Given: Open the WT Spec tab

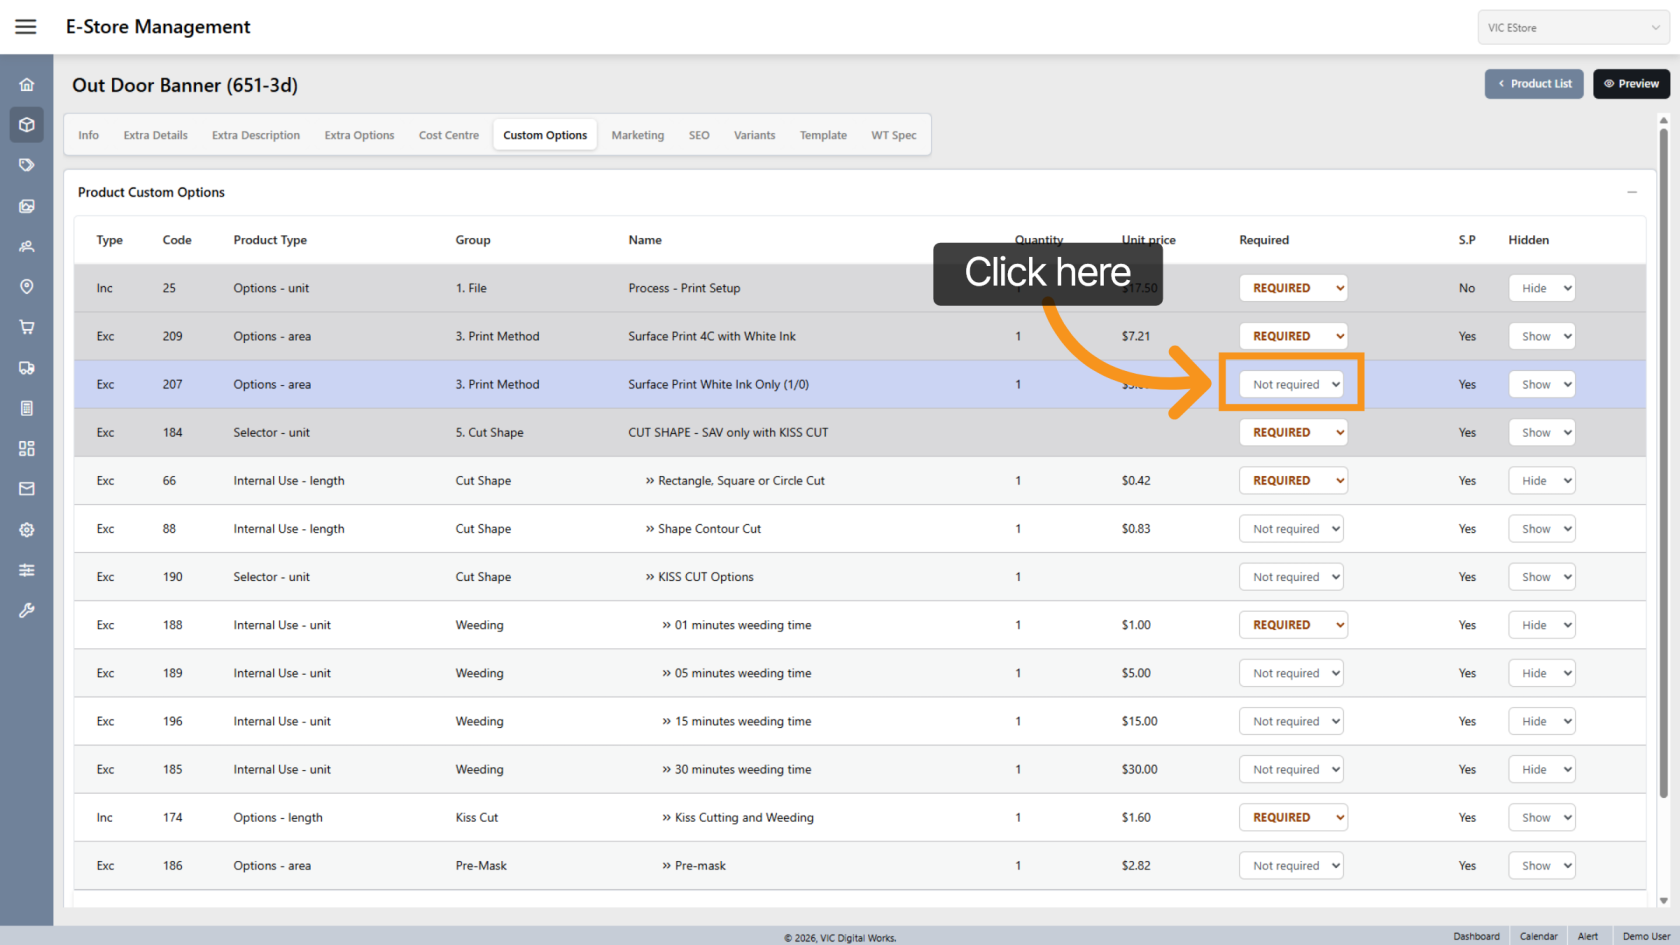Looking at the screenshot, I should (893, 135).
